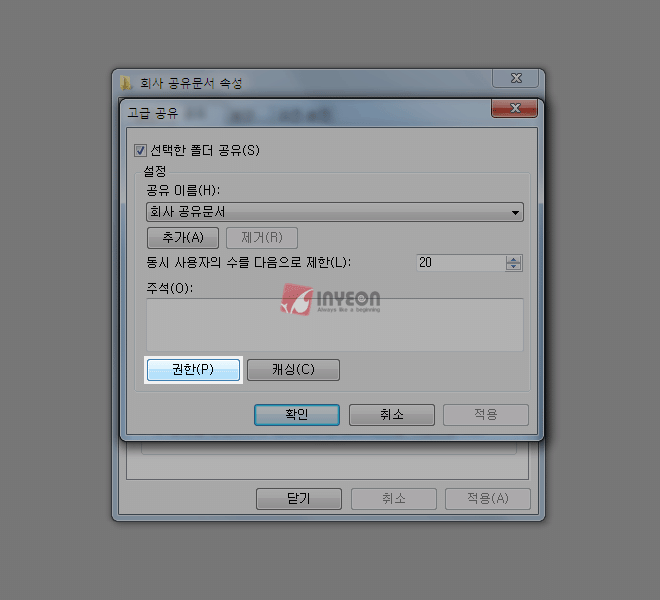Select the 회사 공유문서 share name combo box
Image resolution: width=660 pixels, height=600 pixels.
(335, 212)
